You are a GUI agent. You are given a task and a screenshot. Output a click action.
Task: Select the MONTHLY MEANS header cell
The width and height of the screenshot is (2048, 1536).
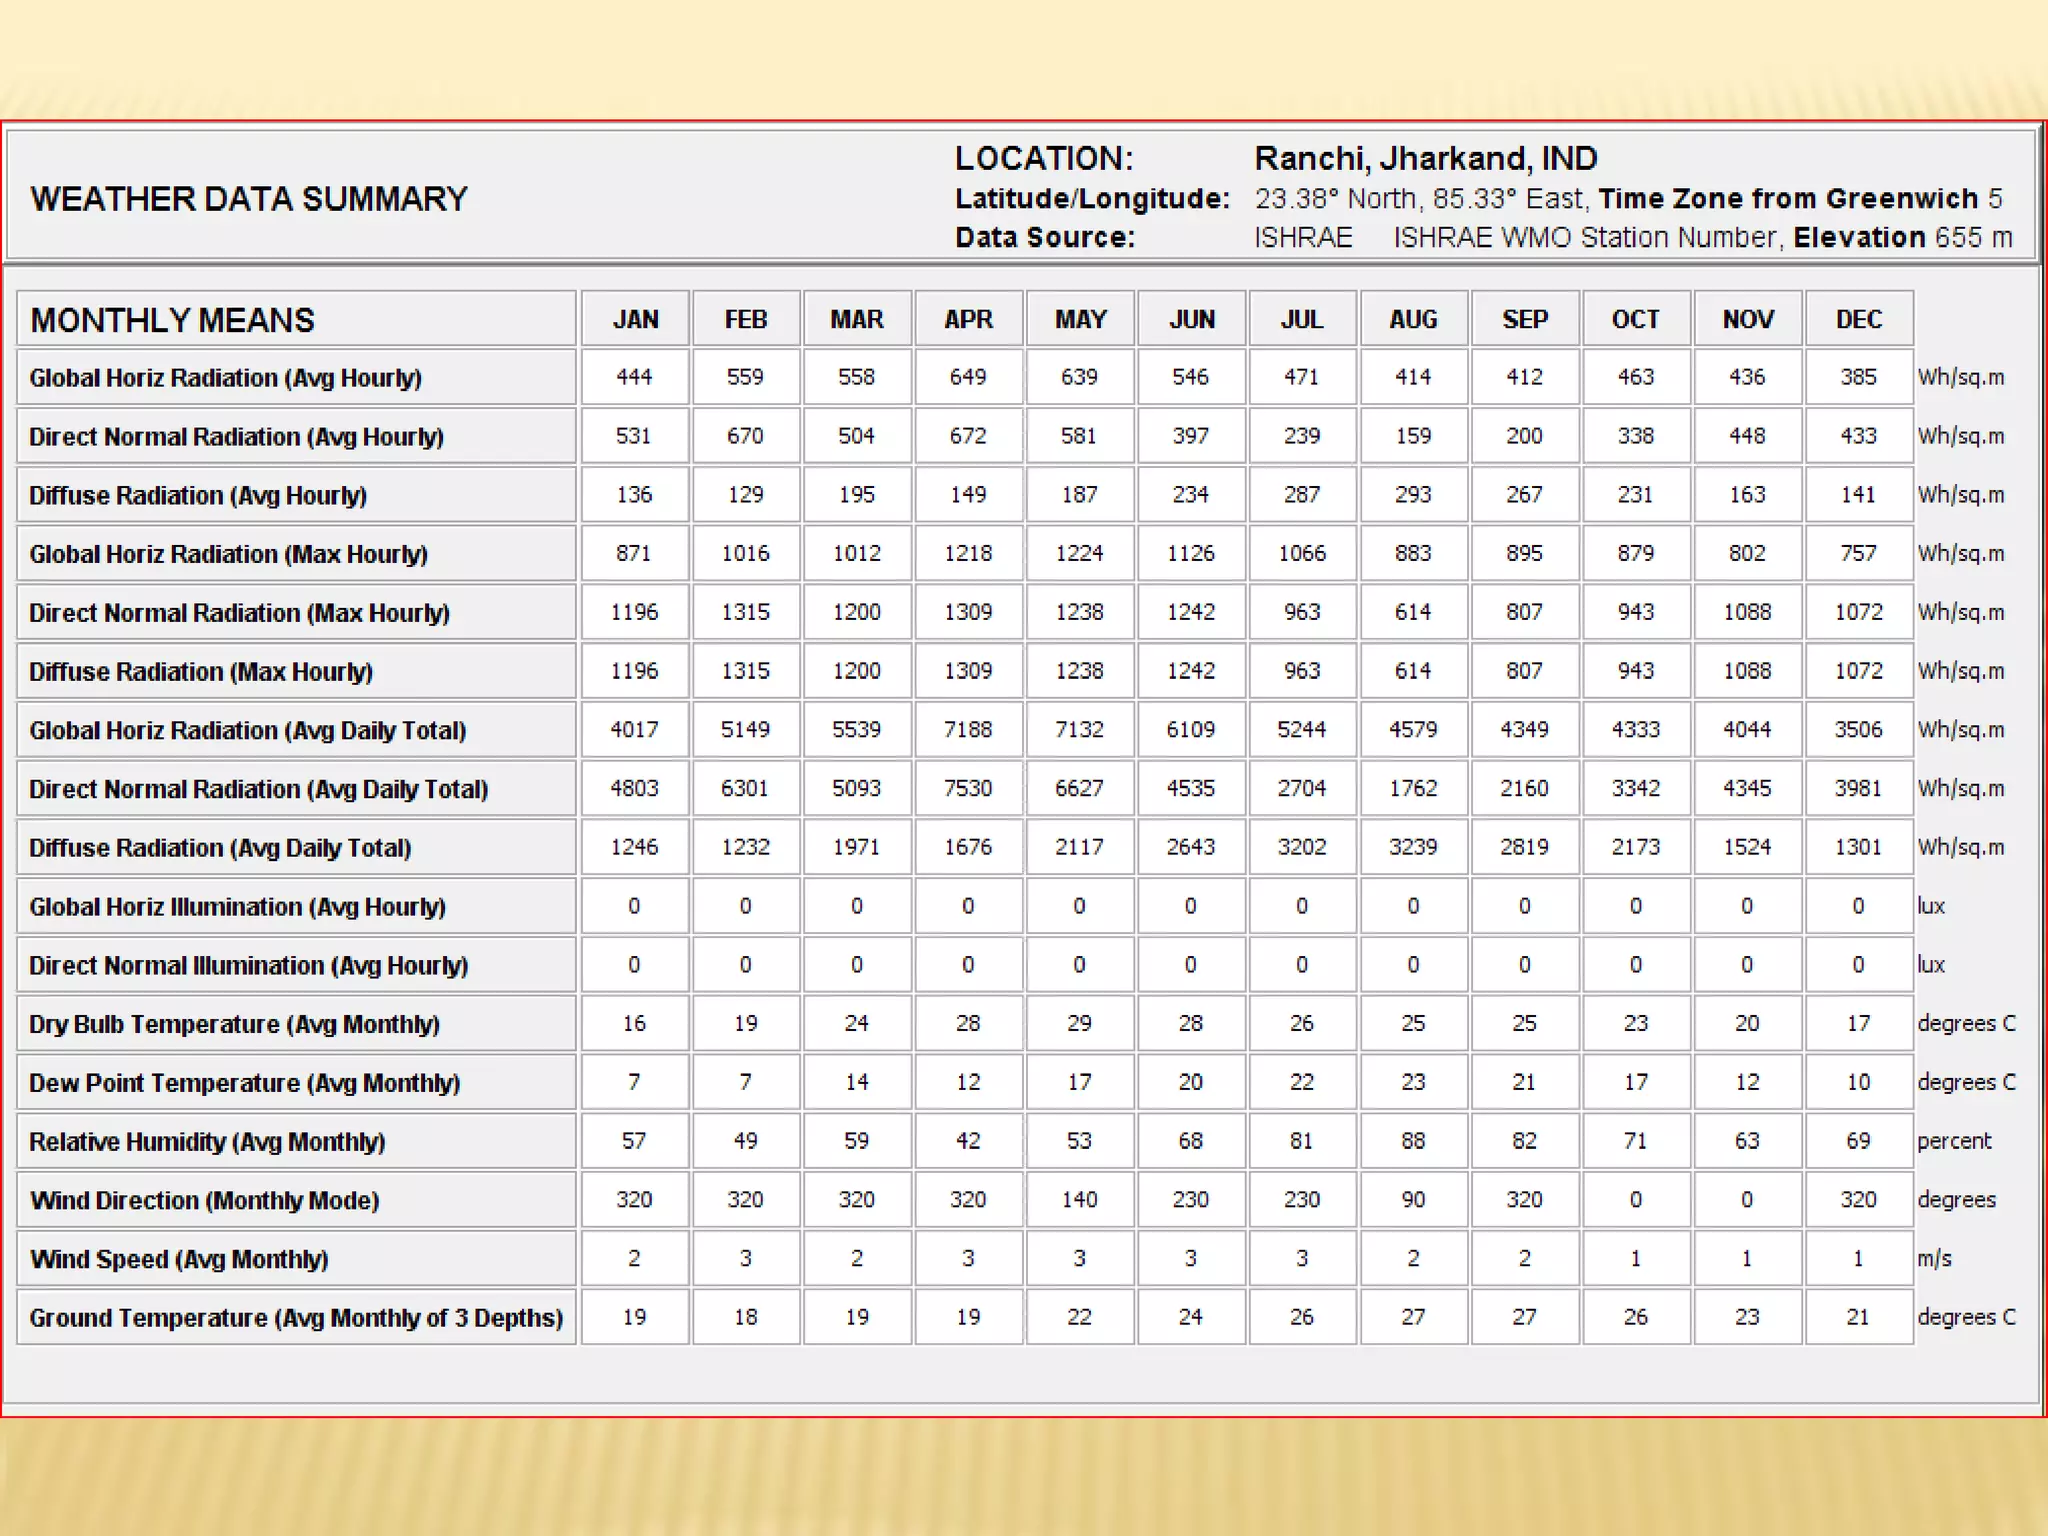(x=172, y=320)
